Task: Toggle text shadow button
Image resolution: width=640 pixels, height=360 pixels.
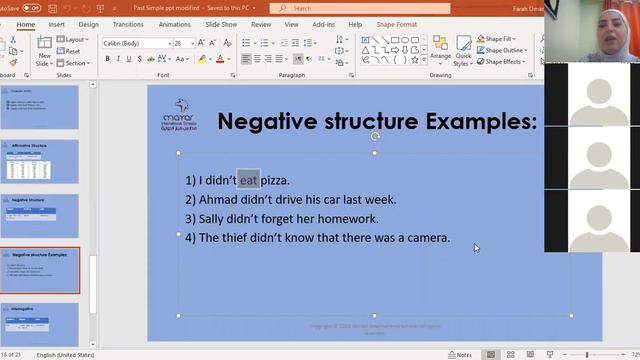Action: point(140,59)
